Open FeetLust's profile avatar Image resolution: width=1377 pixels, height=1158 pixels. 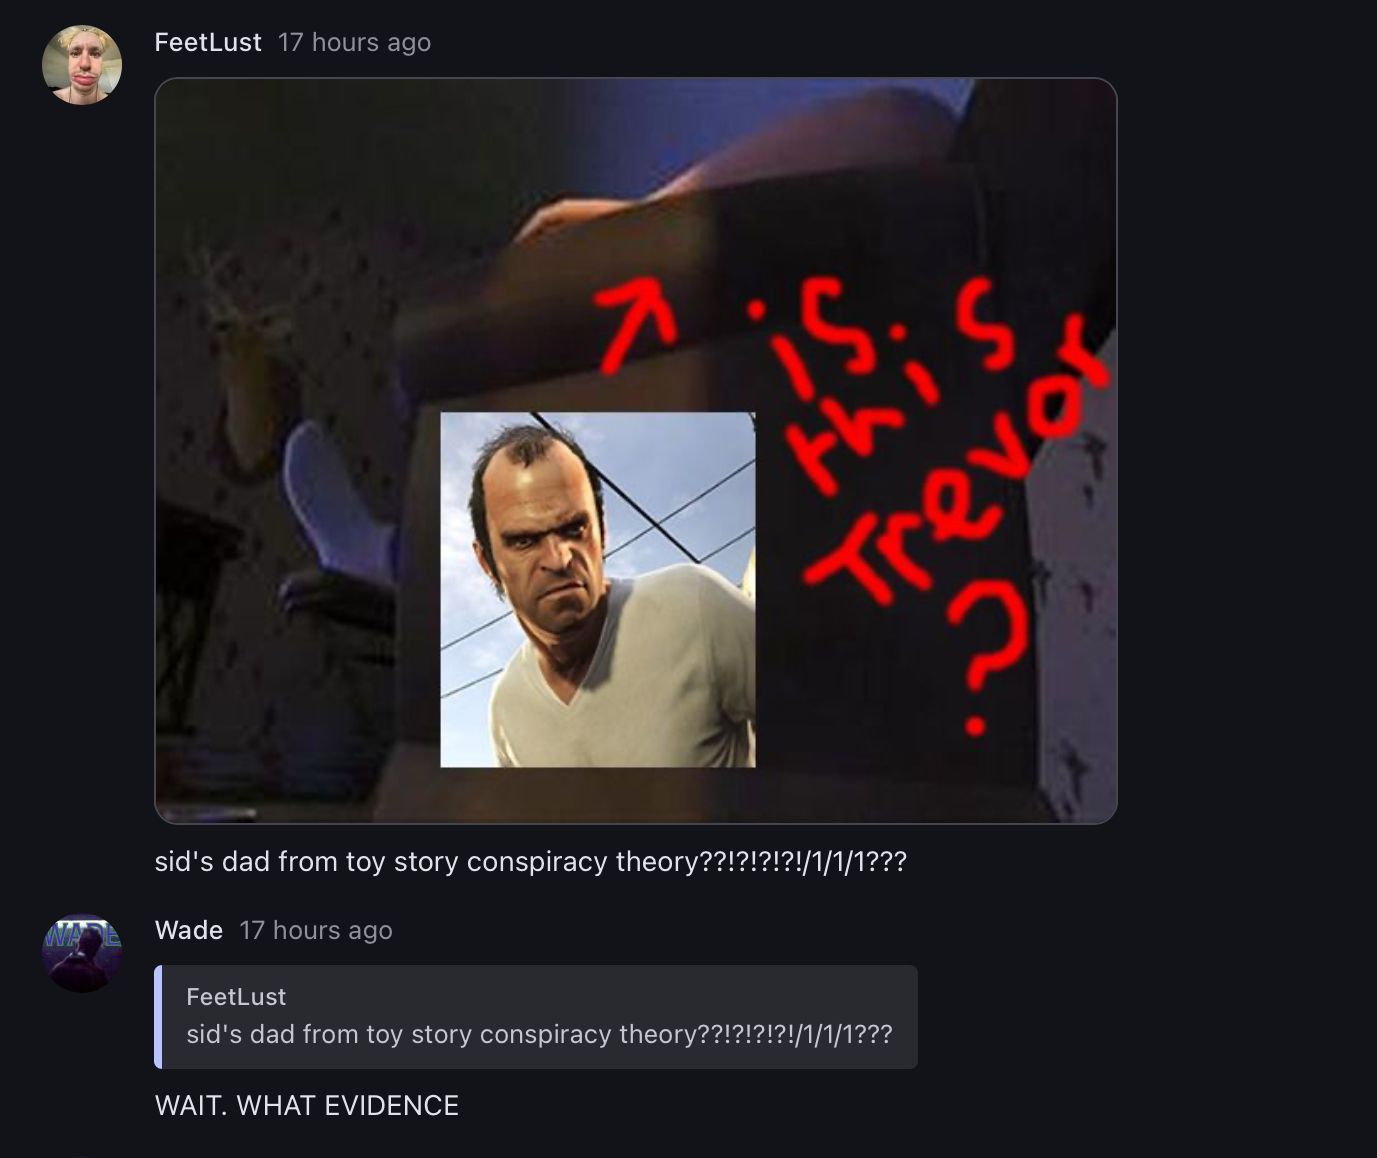point(82,65)
